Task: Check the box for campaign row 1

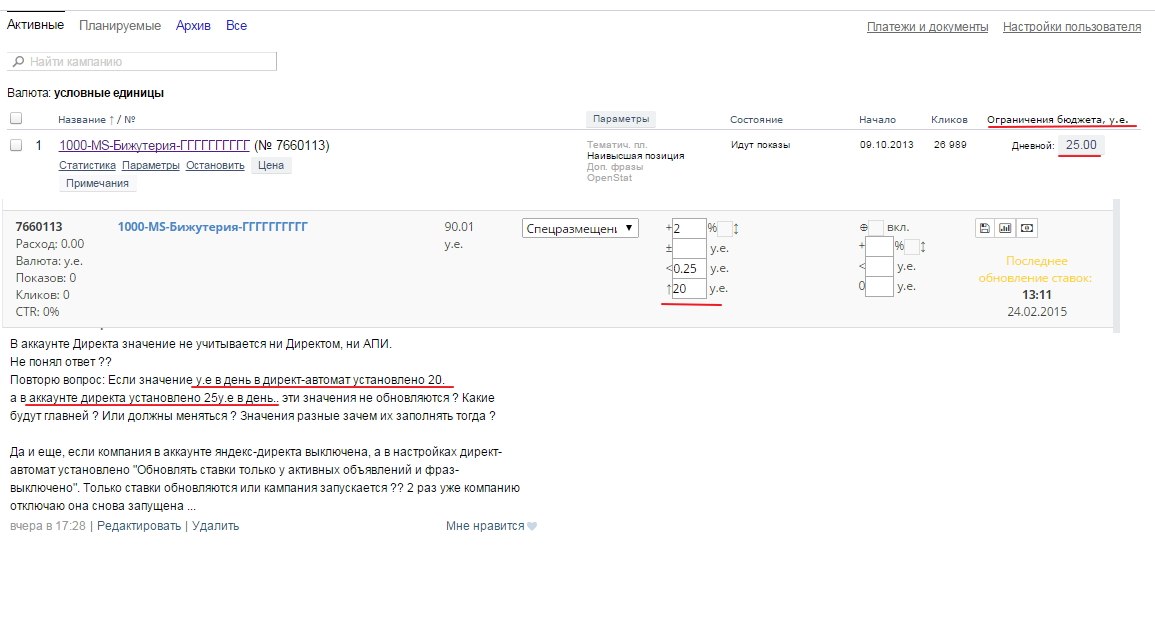Action: (x=15, y=145)
